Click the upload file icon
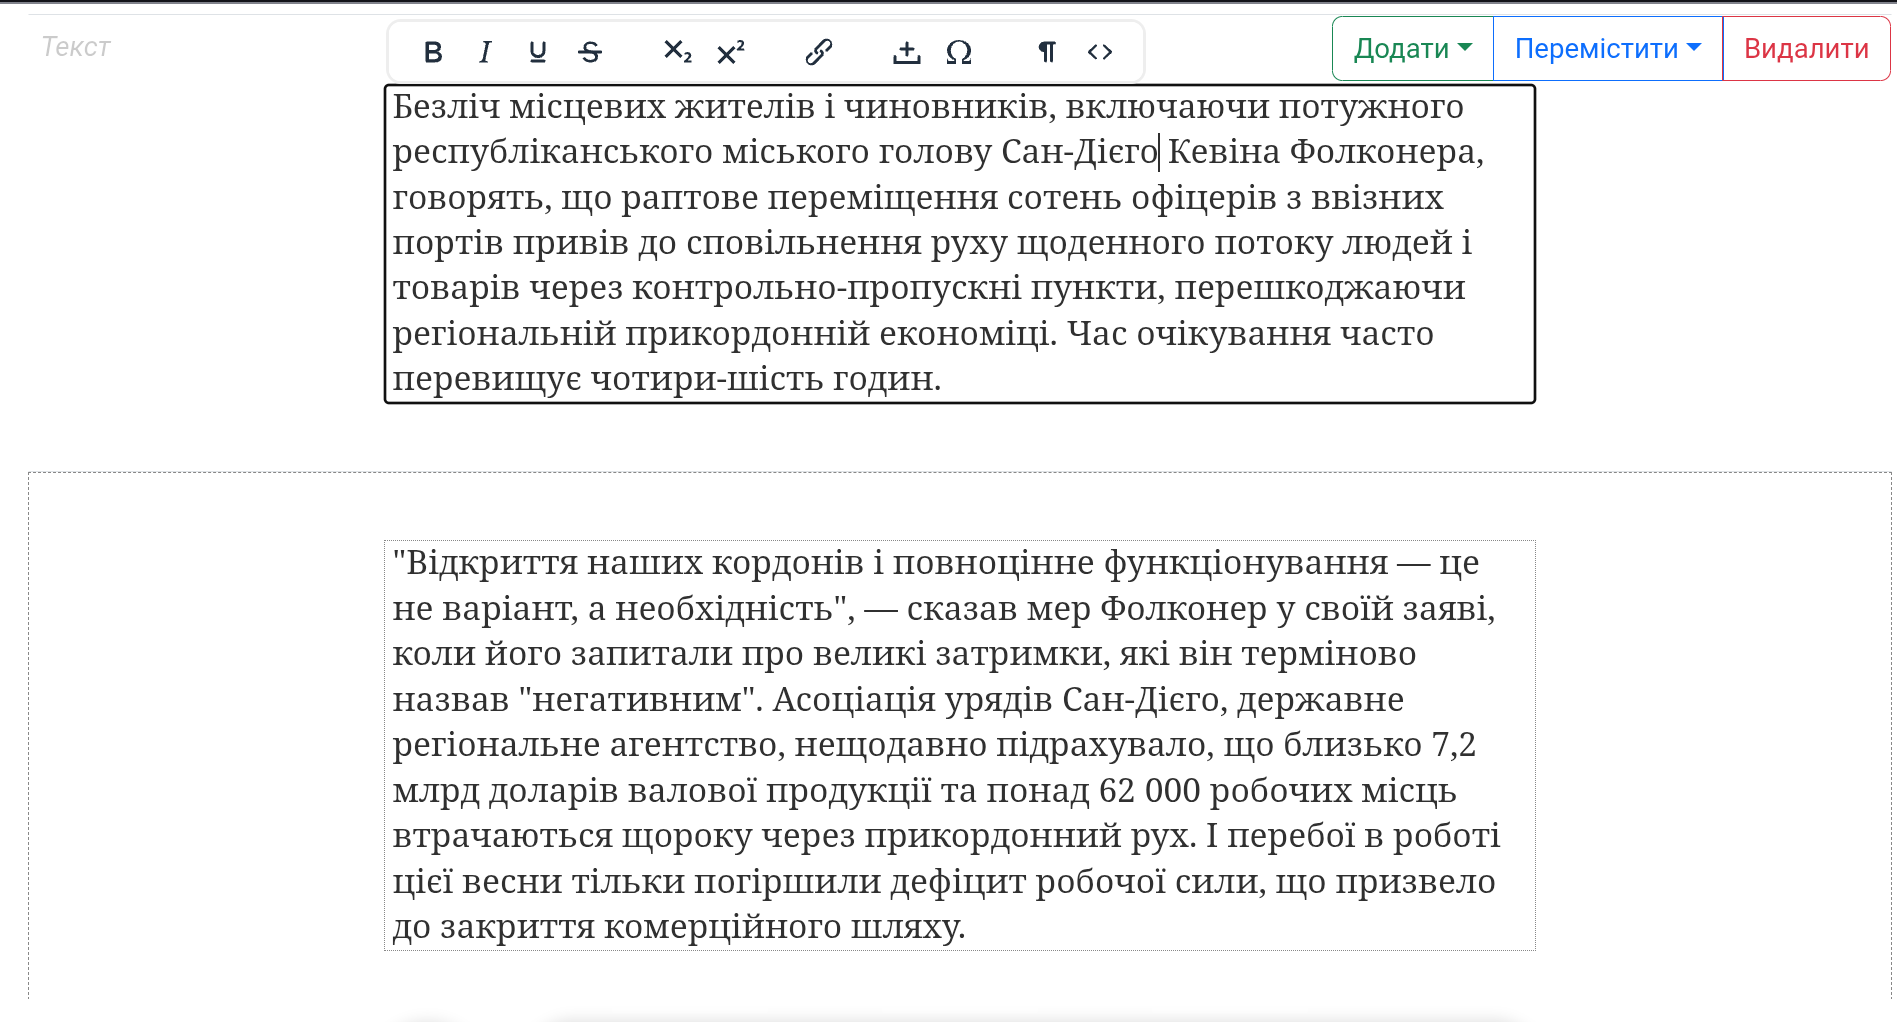 tap(906, 52)
